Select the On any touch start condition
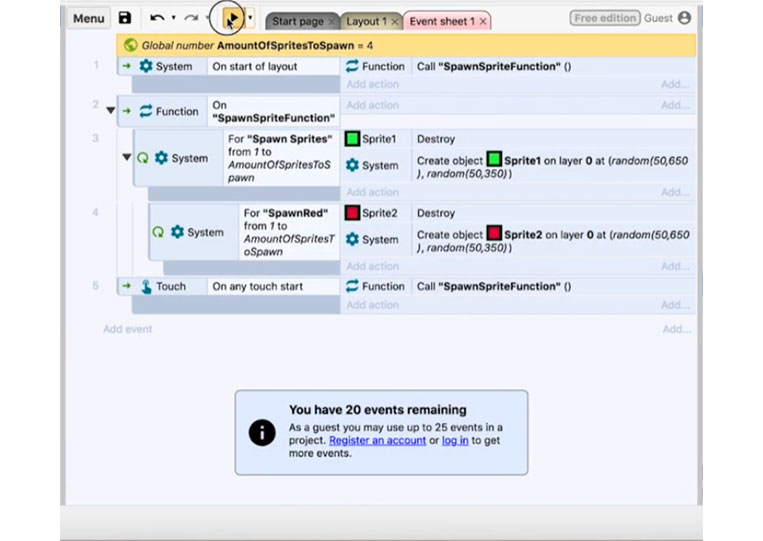The image size is (763, 541). pos(273,287)
